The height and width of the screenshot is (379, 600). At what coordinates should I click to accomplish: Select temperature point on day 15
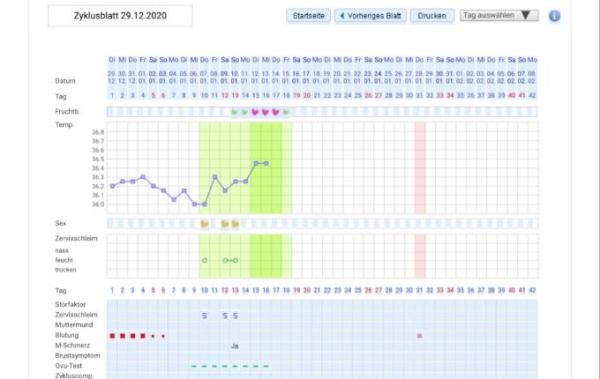pyautogui.click(x=256, y=163)
